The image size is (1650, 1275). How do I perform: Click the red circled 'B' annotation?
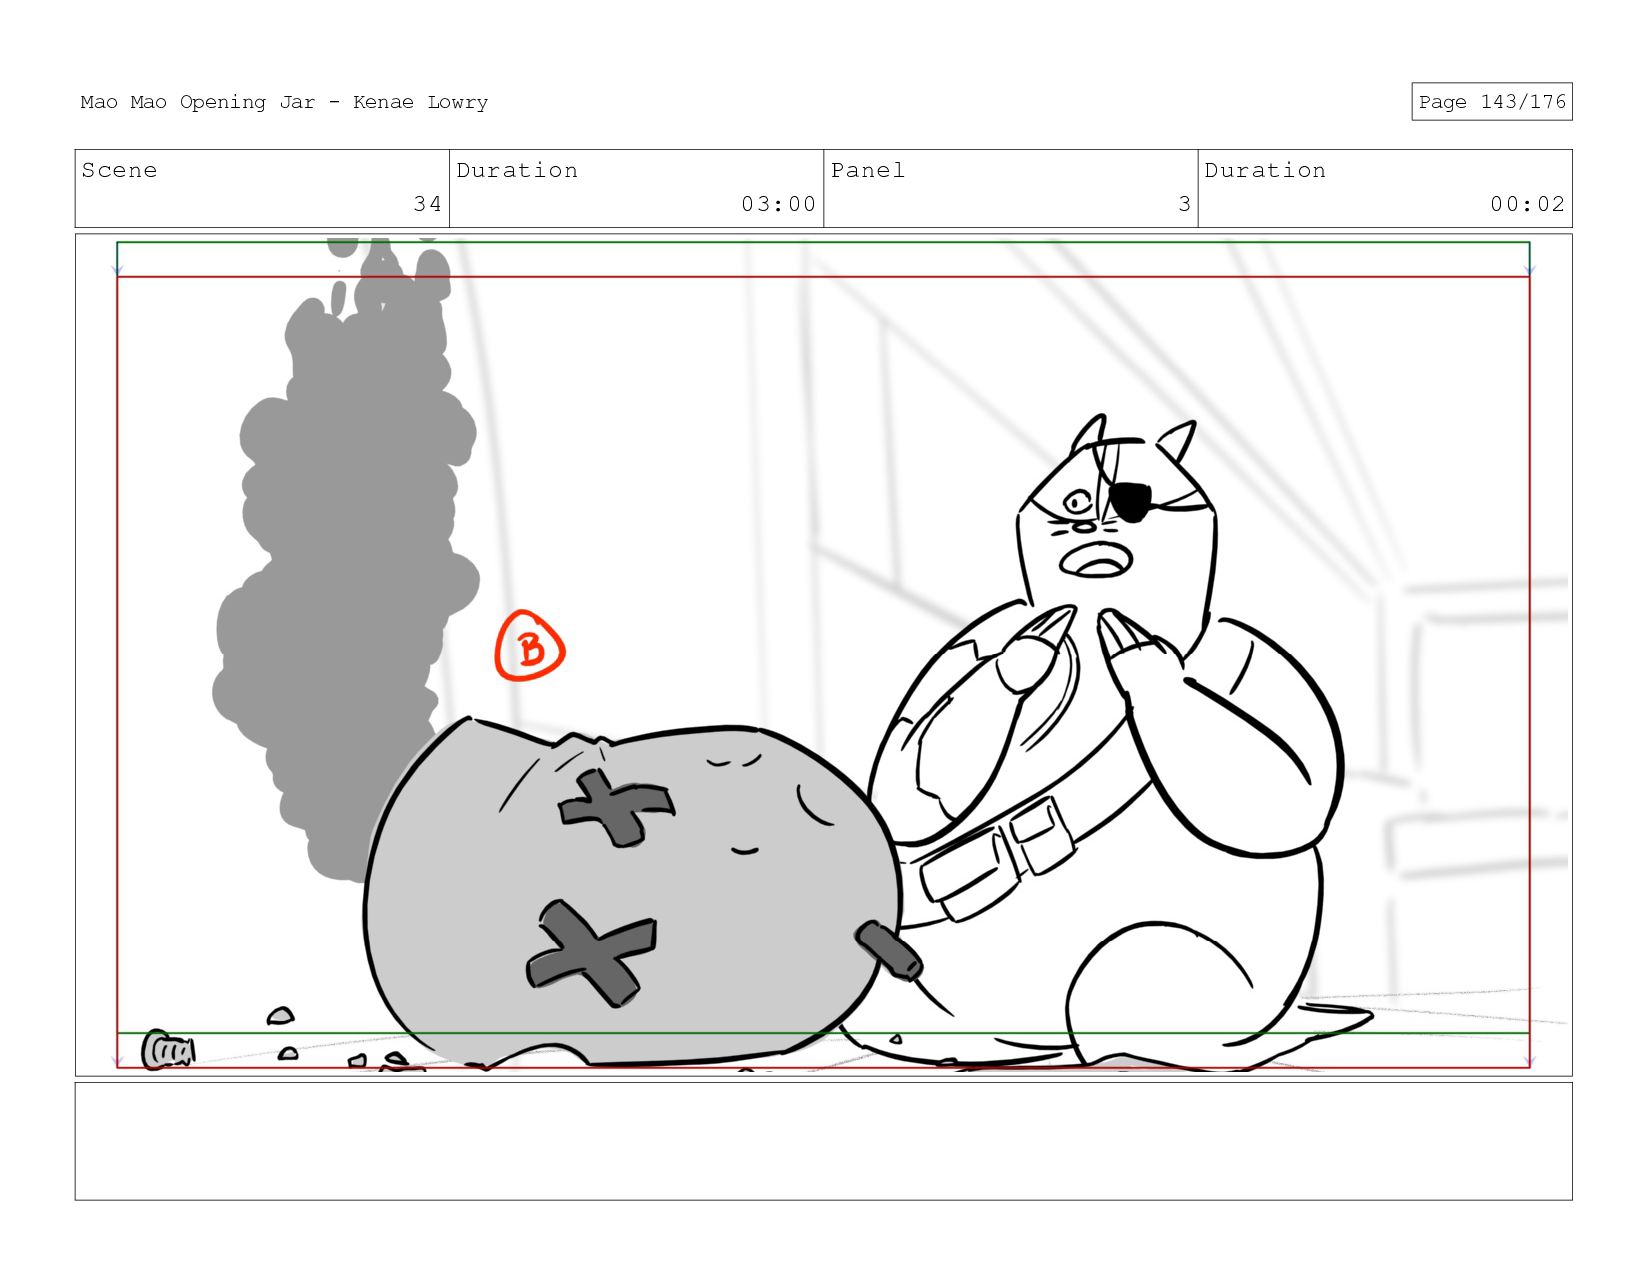pos(530,647)
